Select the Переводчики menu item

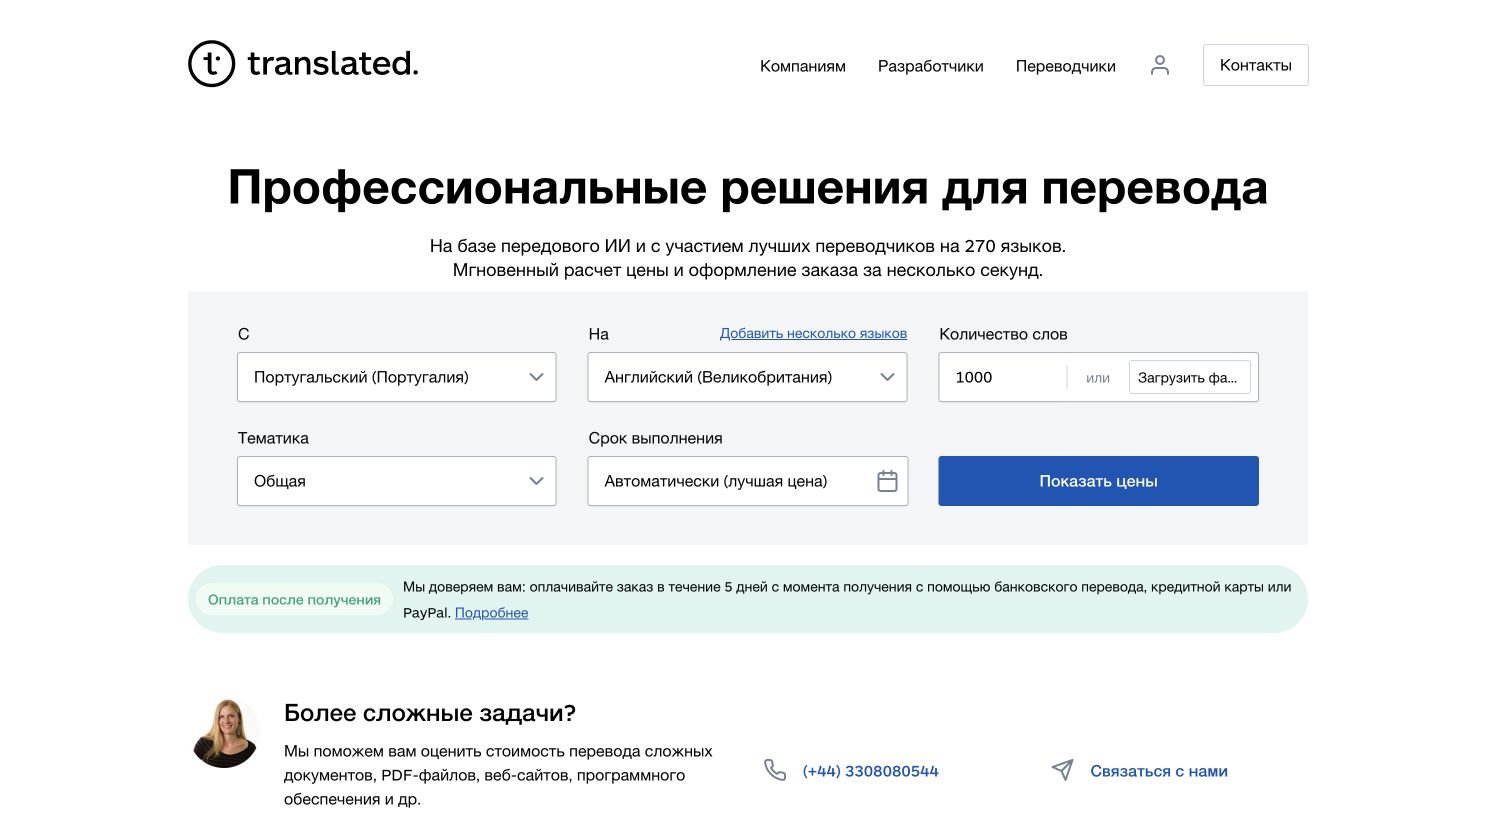click(x=1066, y=66)
